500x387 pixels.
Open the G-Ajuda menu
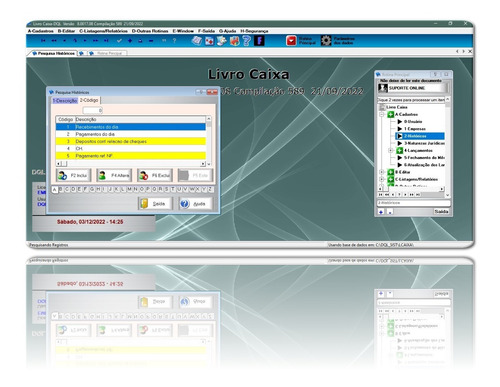pyautogui.click(x=228, y=31)
